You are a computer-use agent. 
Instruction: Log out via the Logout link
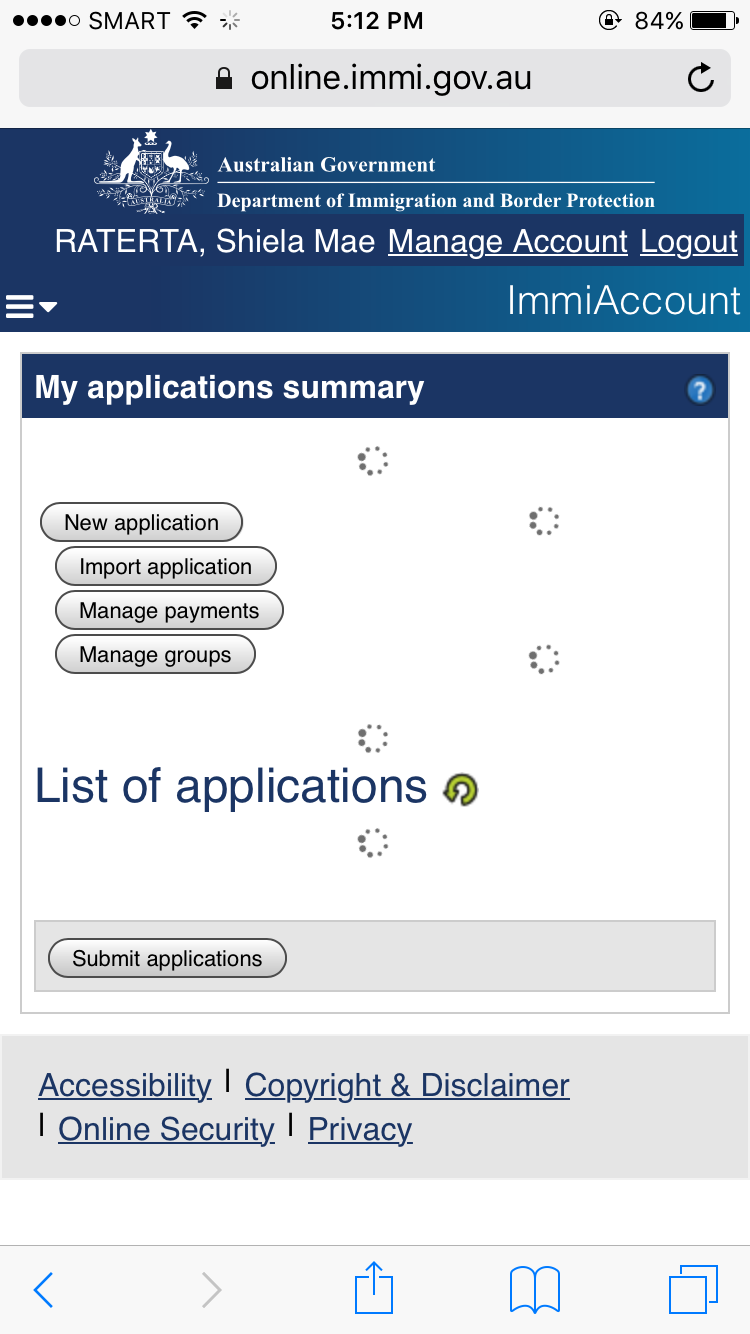pyautogui.click(x=689, y=242)
